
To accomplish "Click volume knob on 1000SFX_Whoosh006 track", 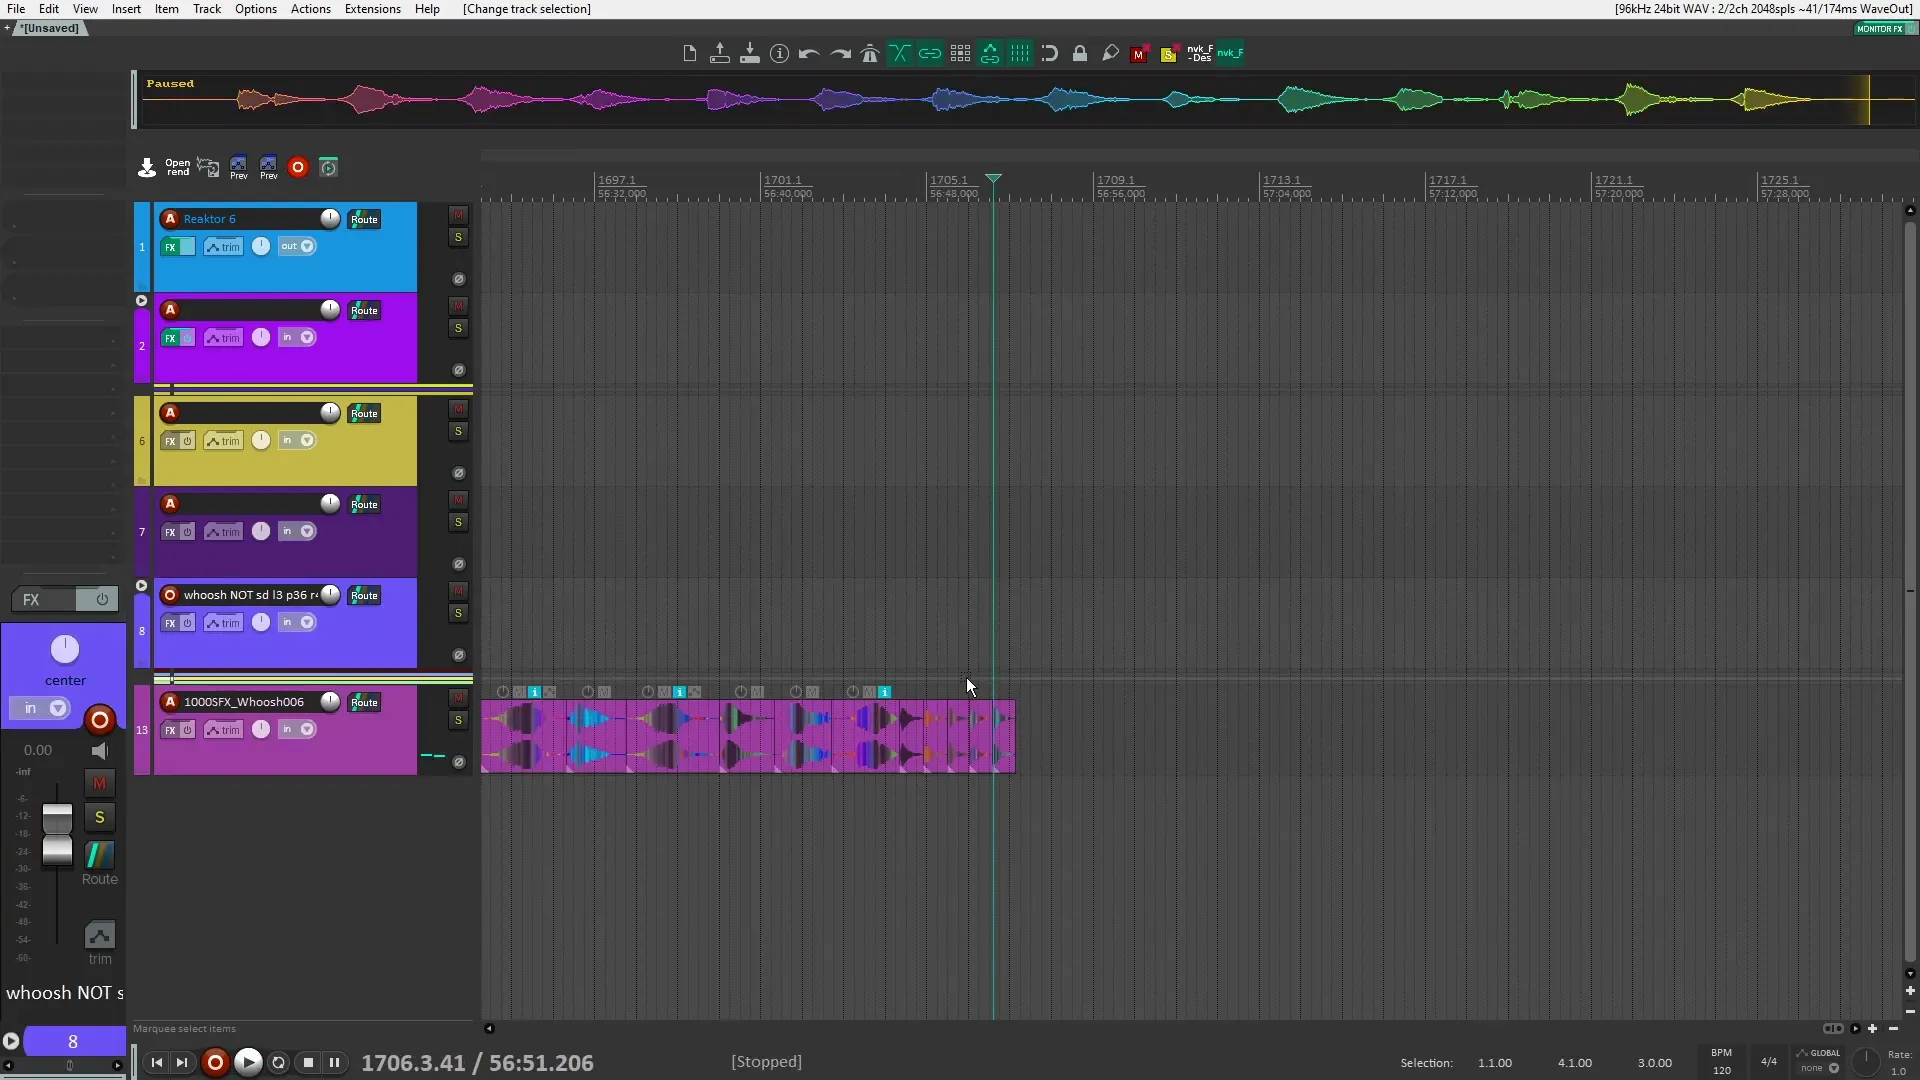I will point(330,702).
